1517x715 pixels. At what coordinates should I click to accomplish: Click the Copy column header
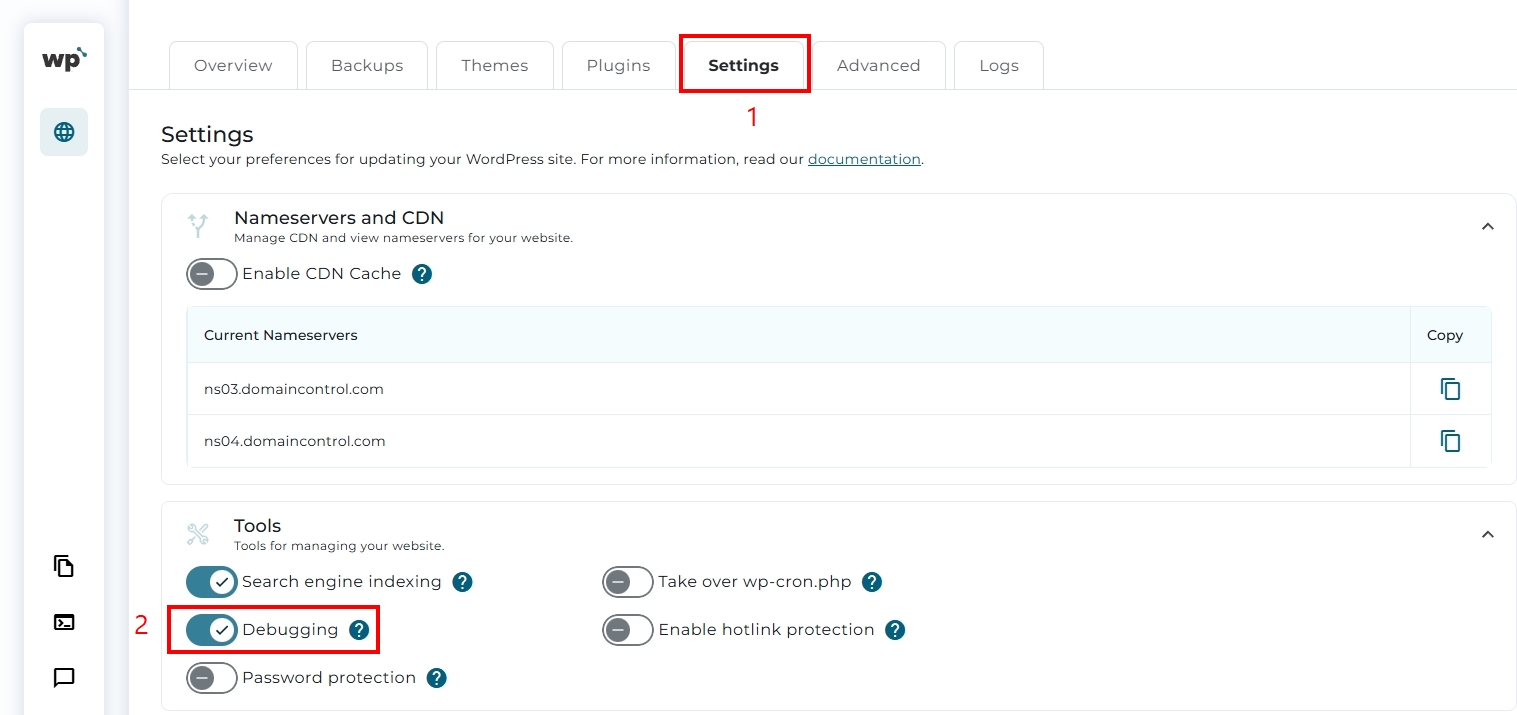(1445, 335)
